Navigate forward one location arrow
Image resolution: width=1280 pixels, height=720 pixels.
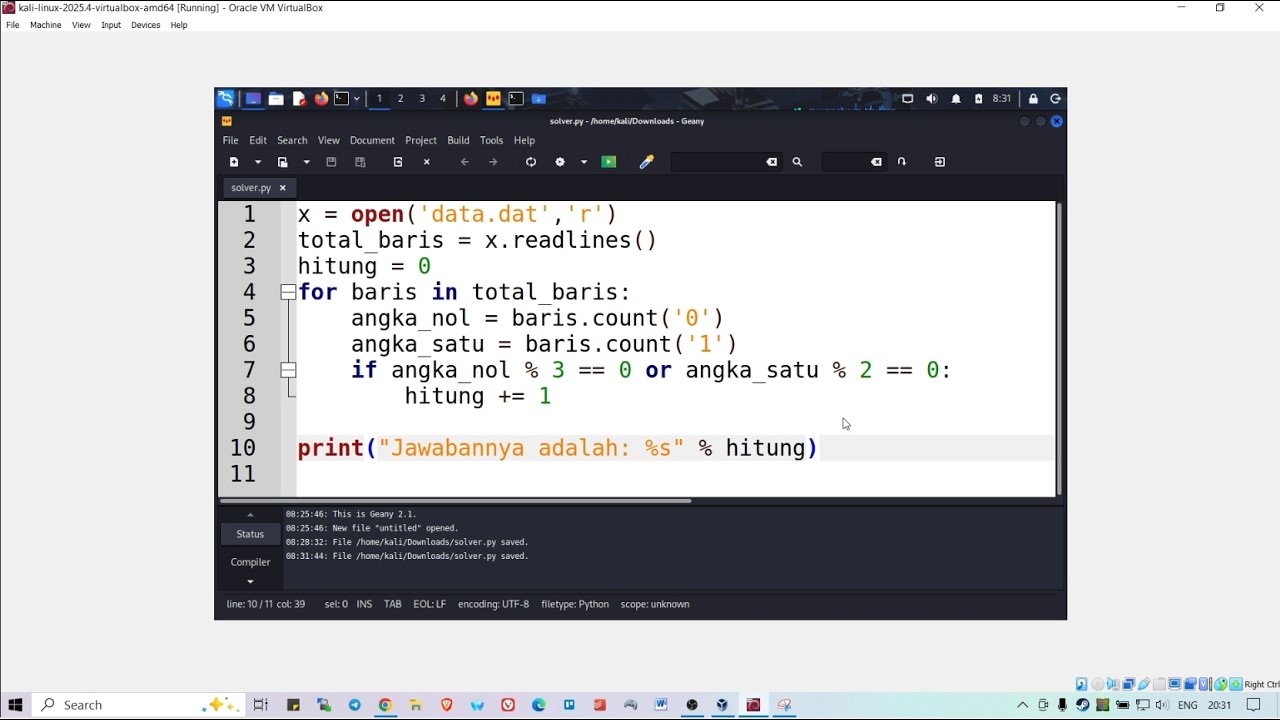493,162
